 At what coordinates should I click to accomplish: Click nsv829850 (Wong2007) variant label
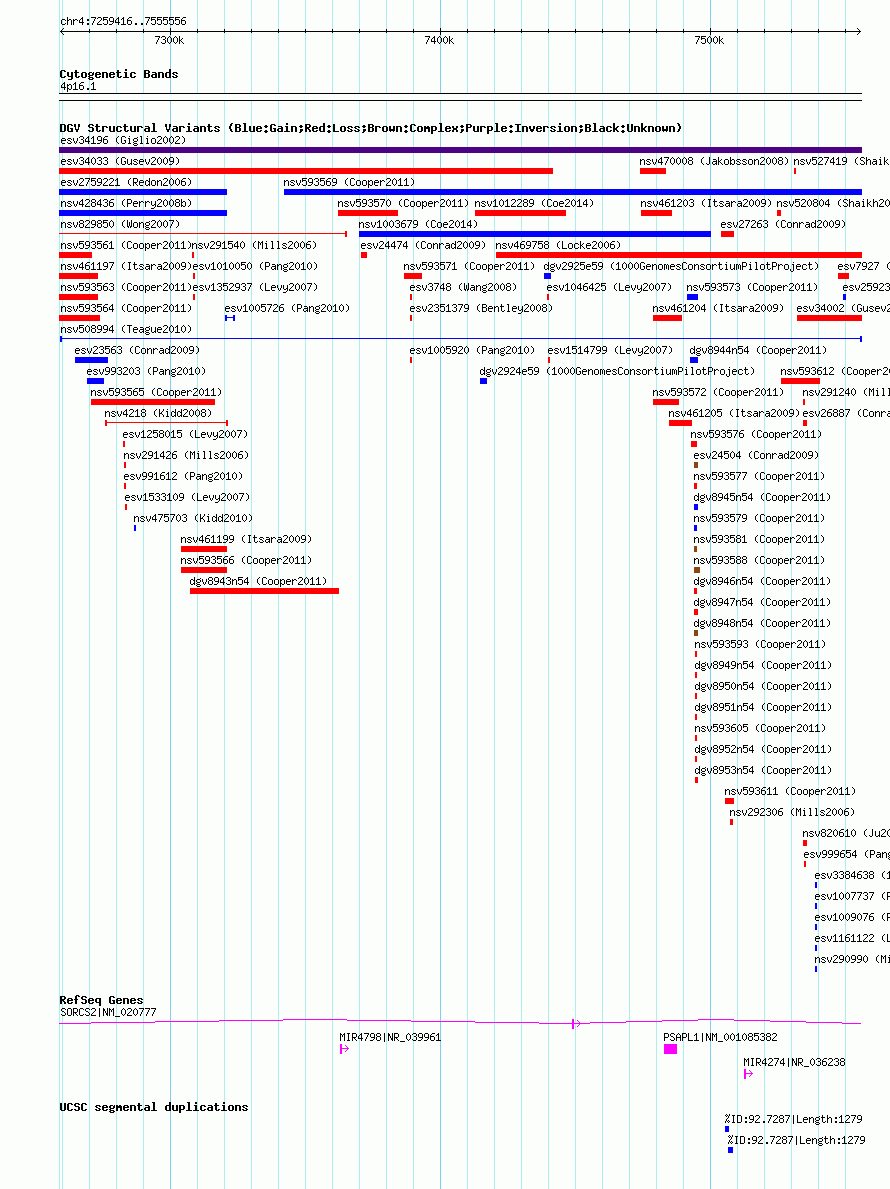(120, 224)
